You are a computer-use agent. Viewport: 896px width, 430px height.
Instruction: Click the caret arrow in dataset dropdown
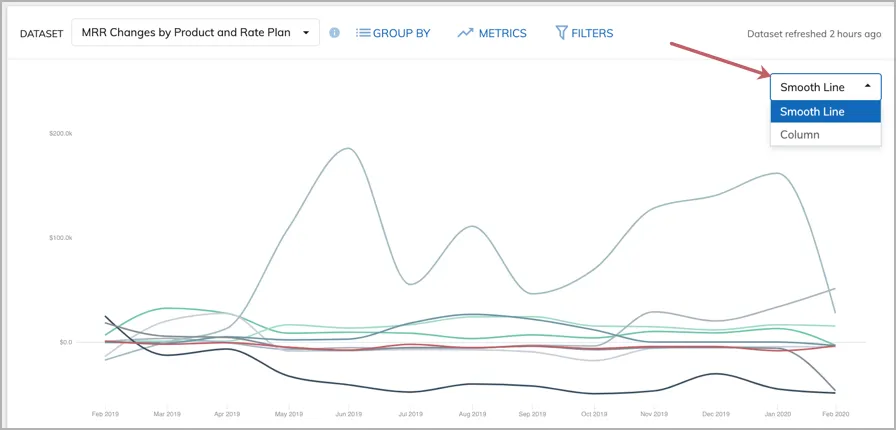click(306, 33)
